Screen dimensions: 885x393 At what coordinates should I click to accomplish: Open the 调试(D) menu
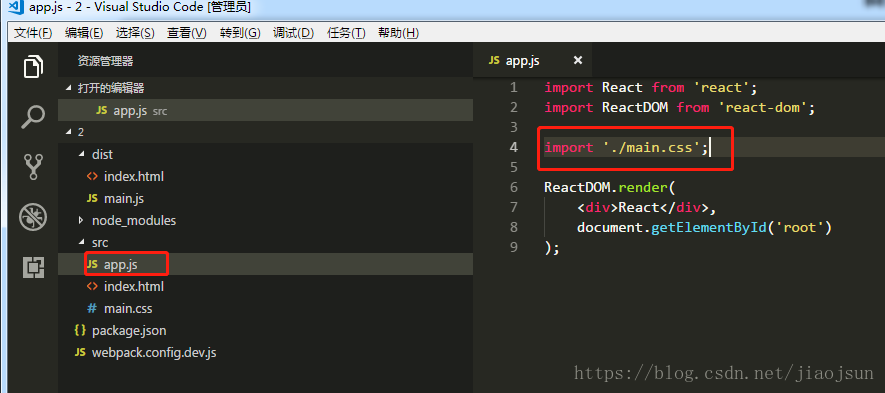tap(293, 33)
